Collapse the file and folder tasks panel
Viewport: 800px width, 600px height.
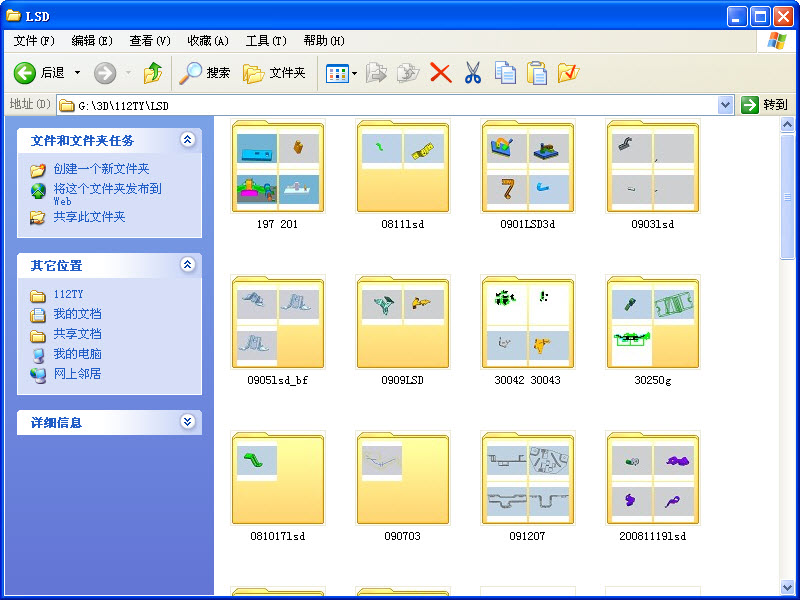click(x=187, y=140)
